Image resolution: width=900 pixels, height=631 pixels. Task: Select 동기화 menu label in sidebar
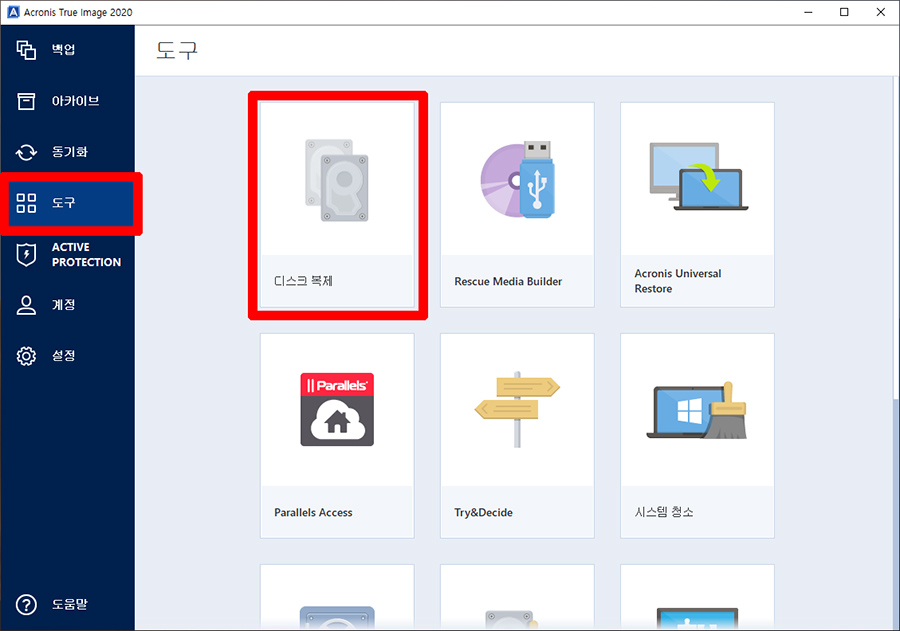(70, 152)
